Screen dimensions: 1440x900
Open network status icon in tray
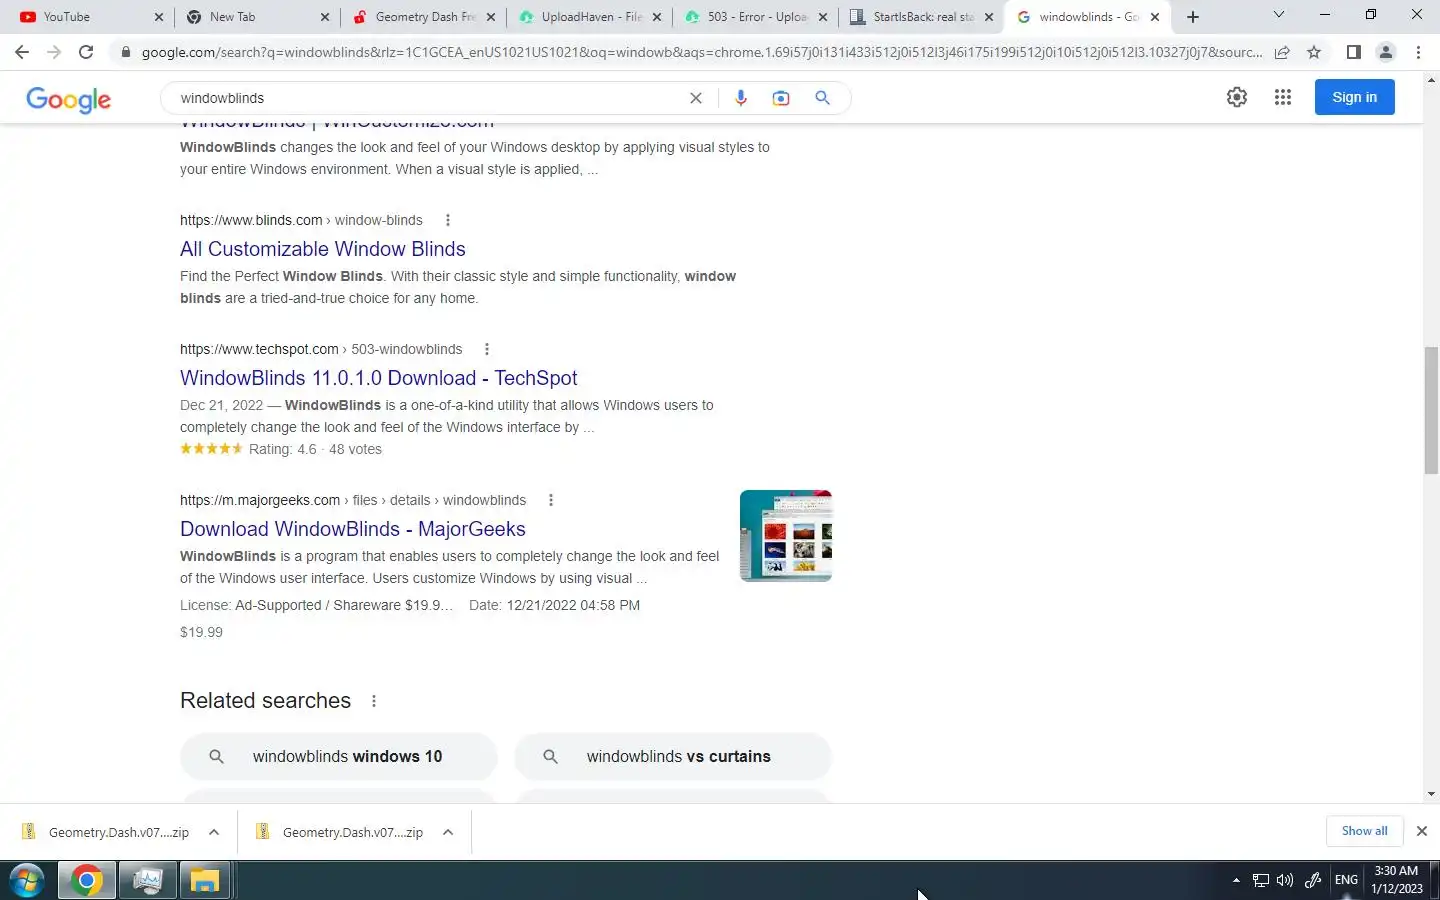coord(1260,880)
